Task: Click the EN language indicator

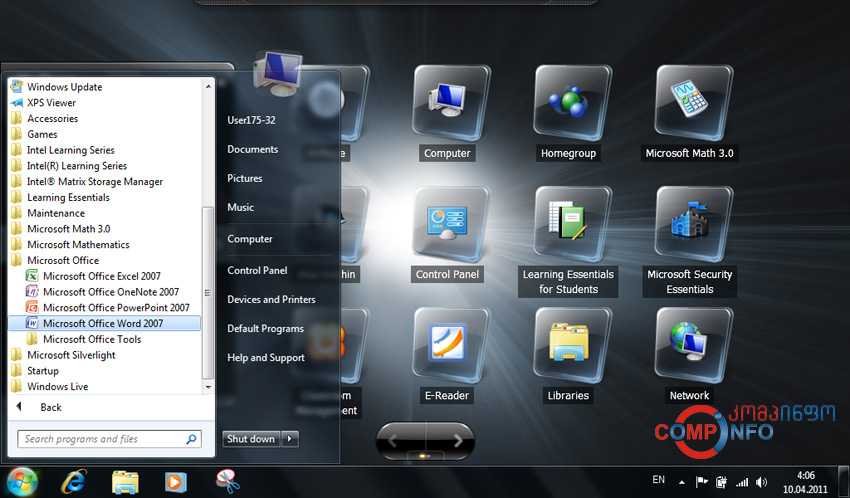Action: tap(659, 480)
